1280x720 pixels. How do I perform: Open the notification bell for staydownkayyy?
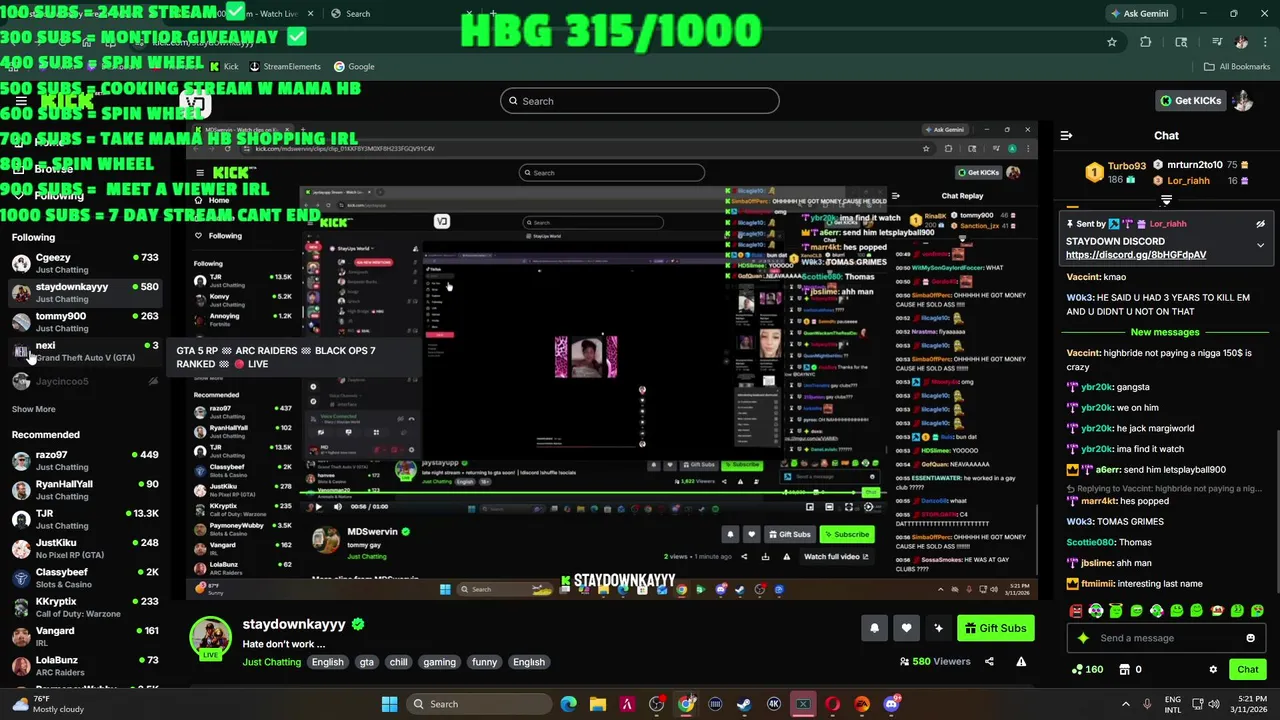pos(874,628)
